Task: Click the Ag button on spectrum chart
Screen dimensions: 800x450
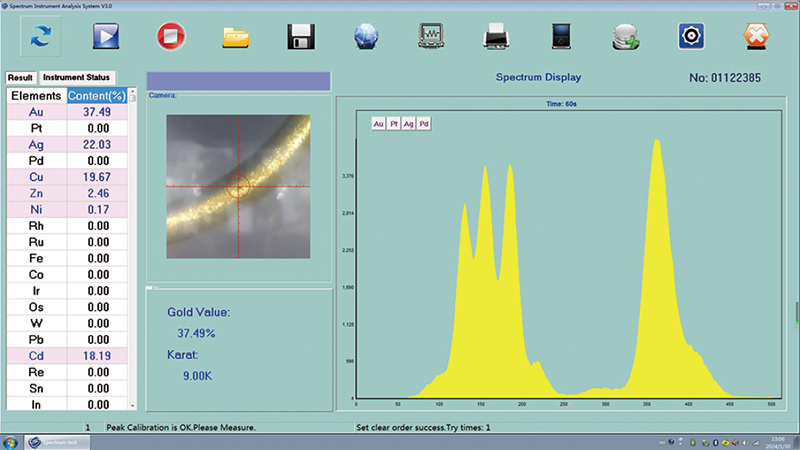Action: pos(409,124)
